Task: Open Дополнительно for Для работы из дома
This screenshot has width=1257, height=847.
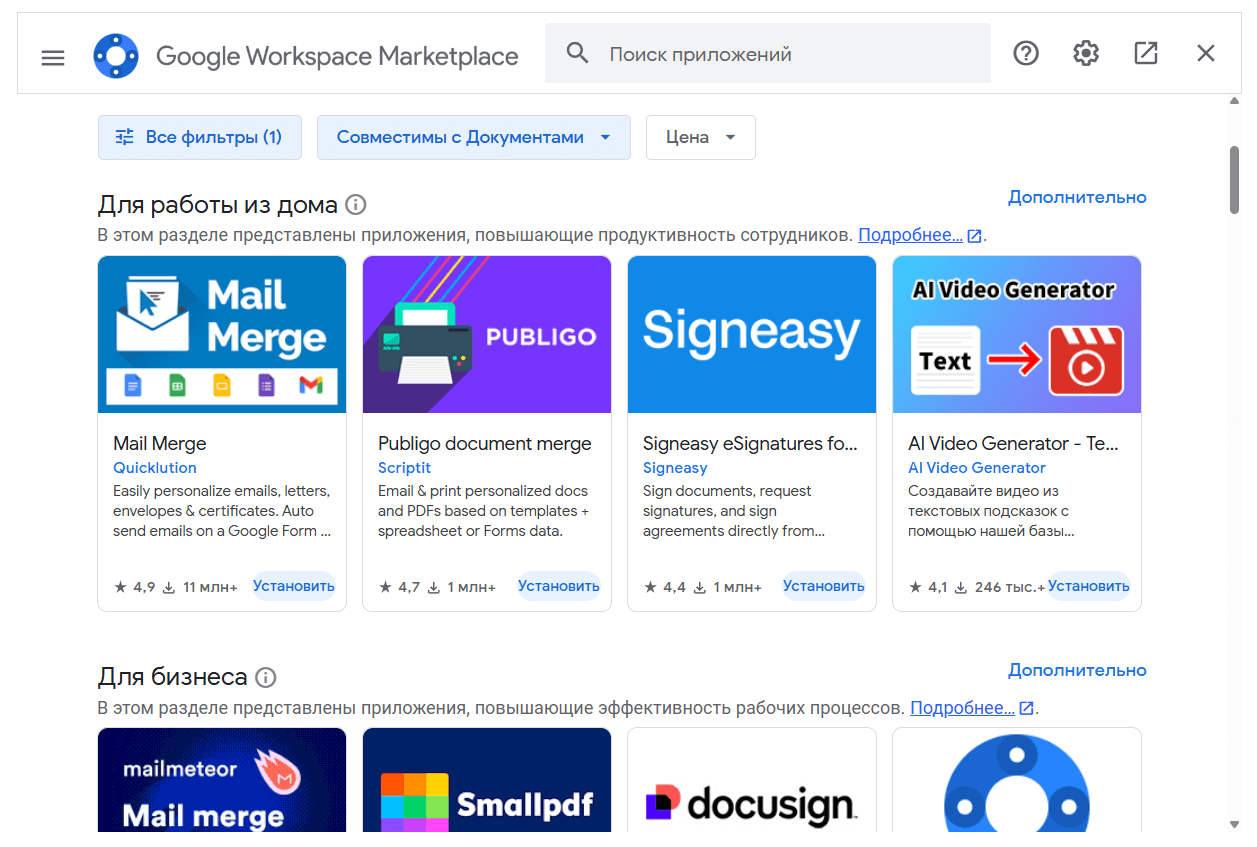Action: [x=1077, y=197]
